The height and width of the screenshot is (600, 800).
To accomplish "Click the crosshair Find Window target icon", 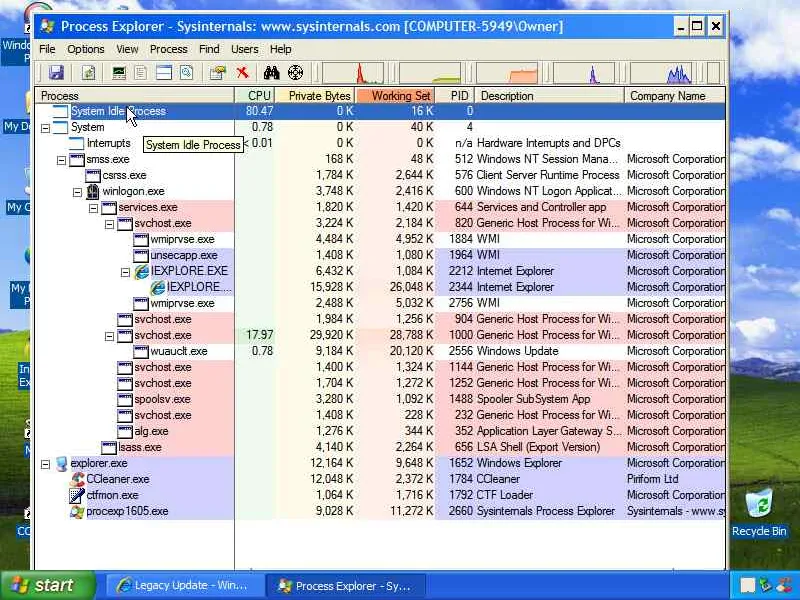I will pyautogui.click(x=295, y=73).
